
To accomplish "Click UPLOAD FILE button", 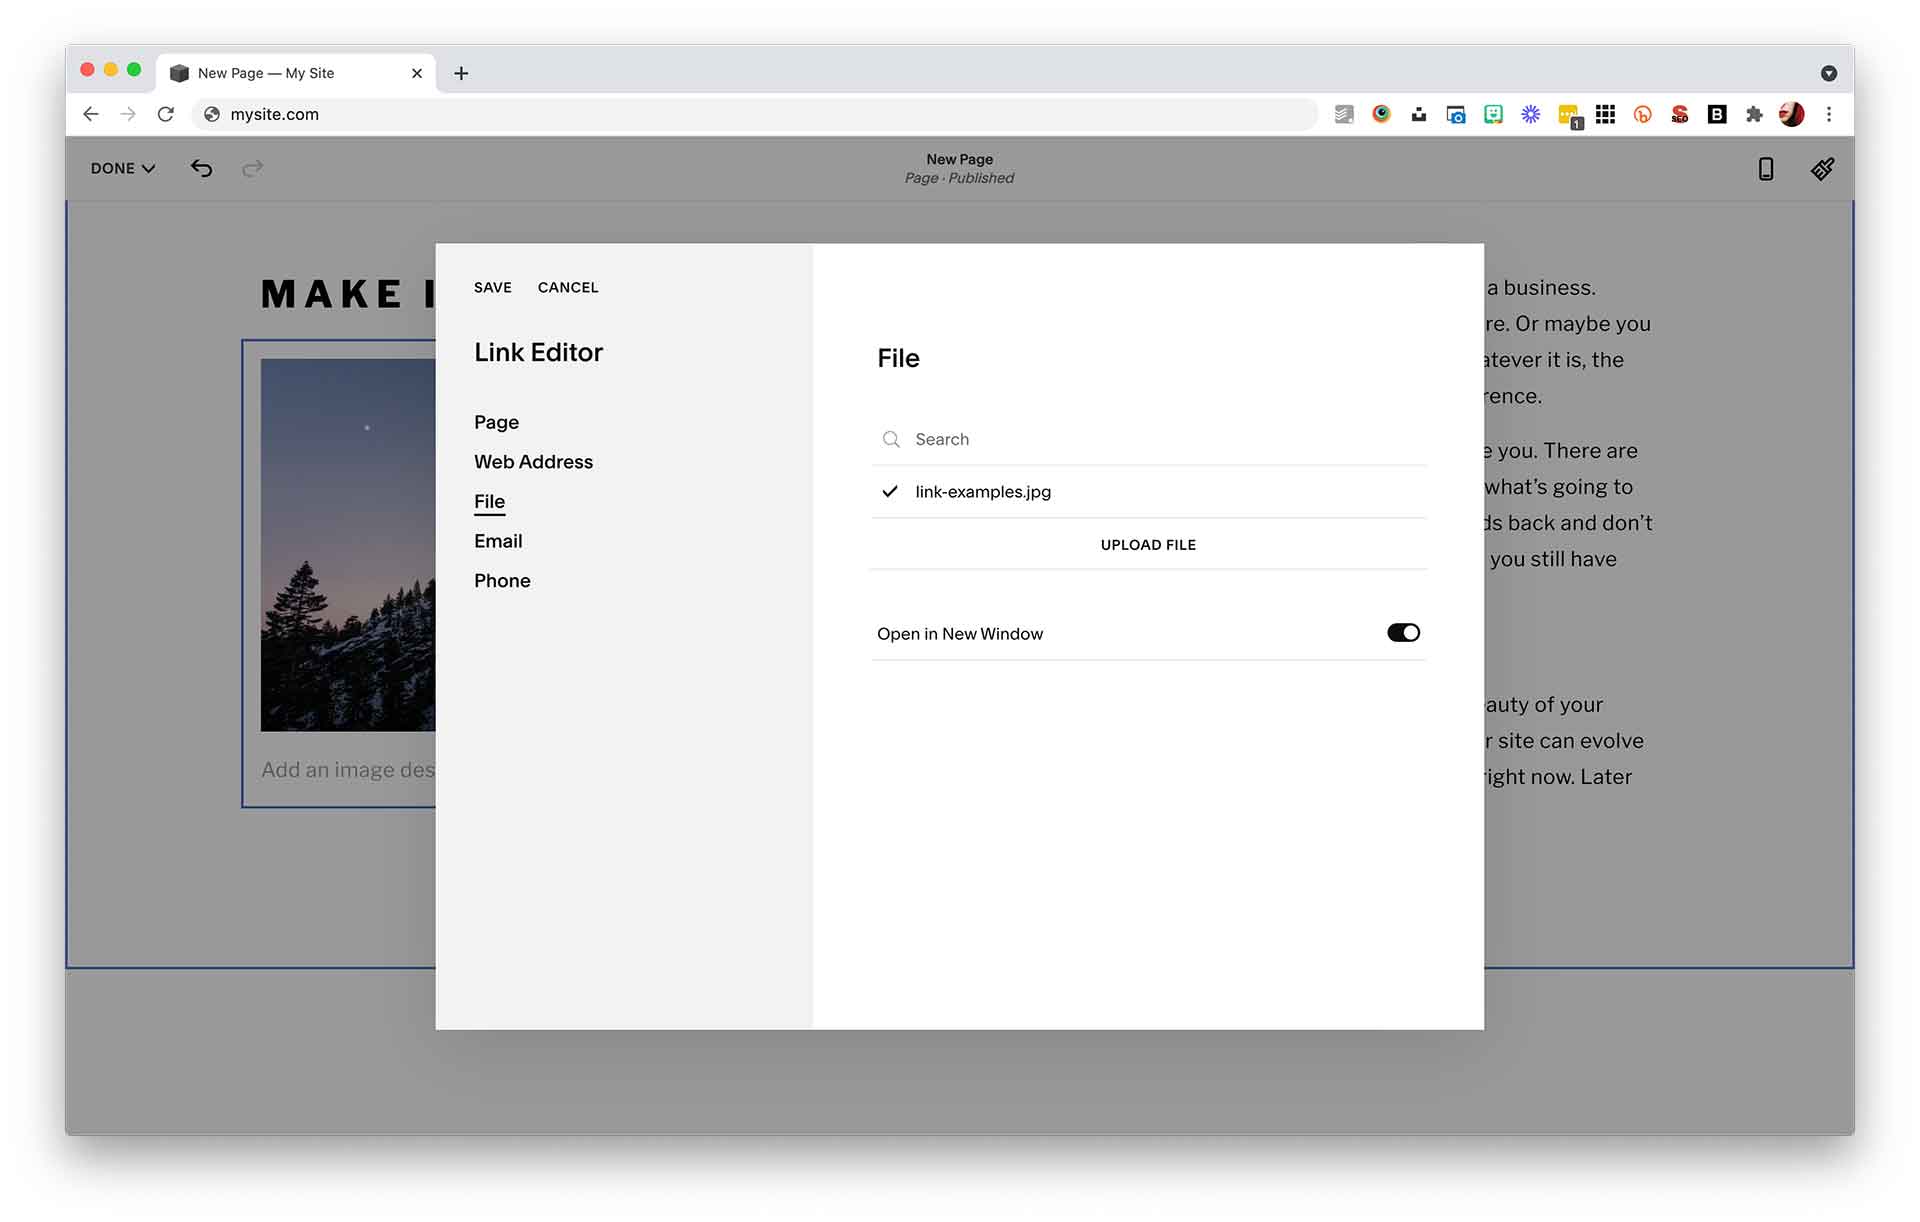I will pyautogui.click(x=1148, y=545).
